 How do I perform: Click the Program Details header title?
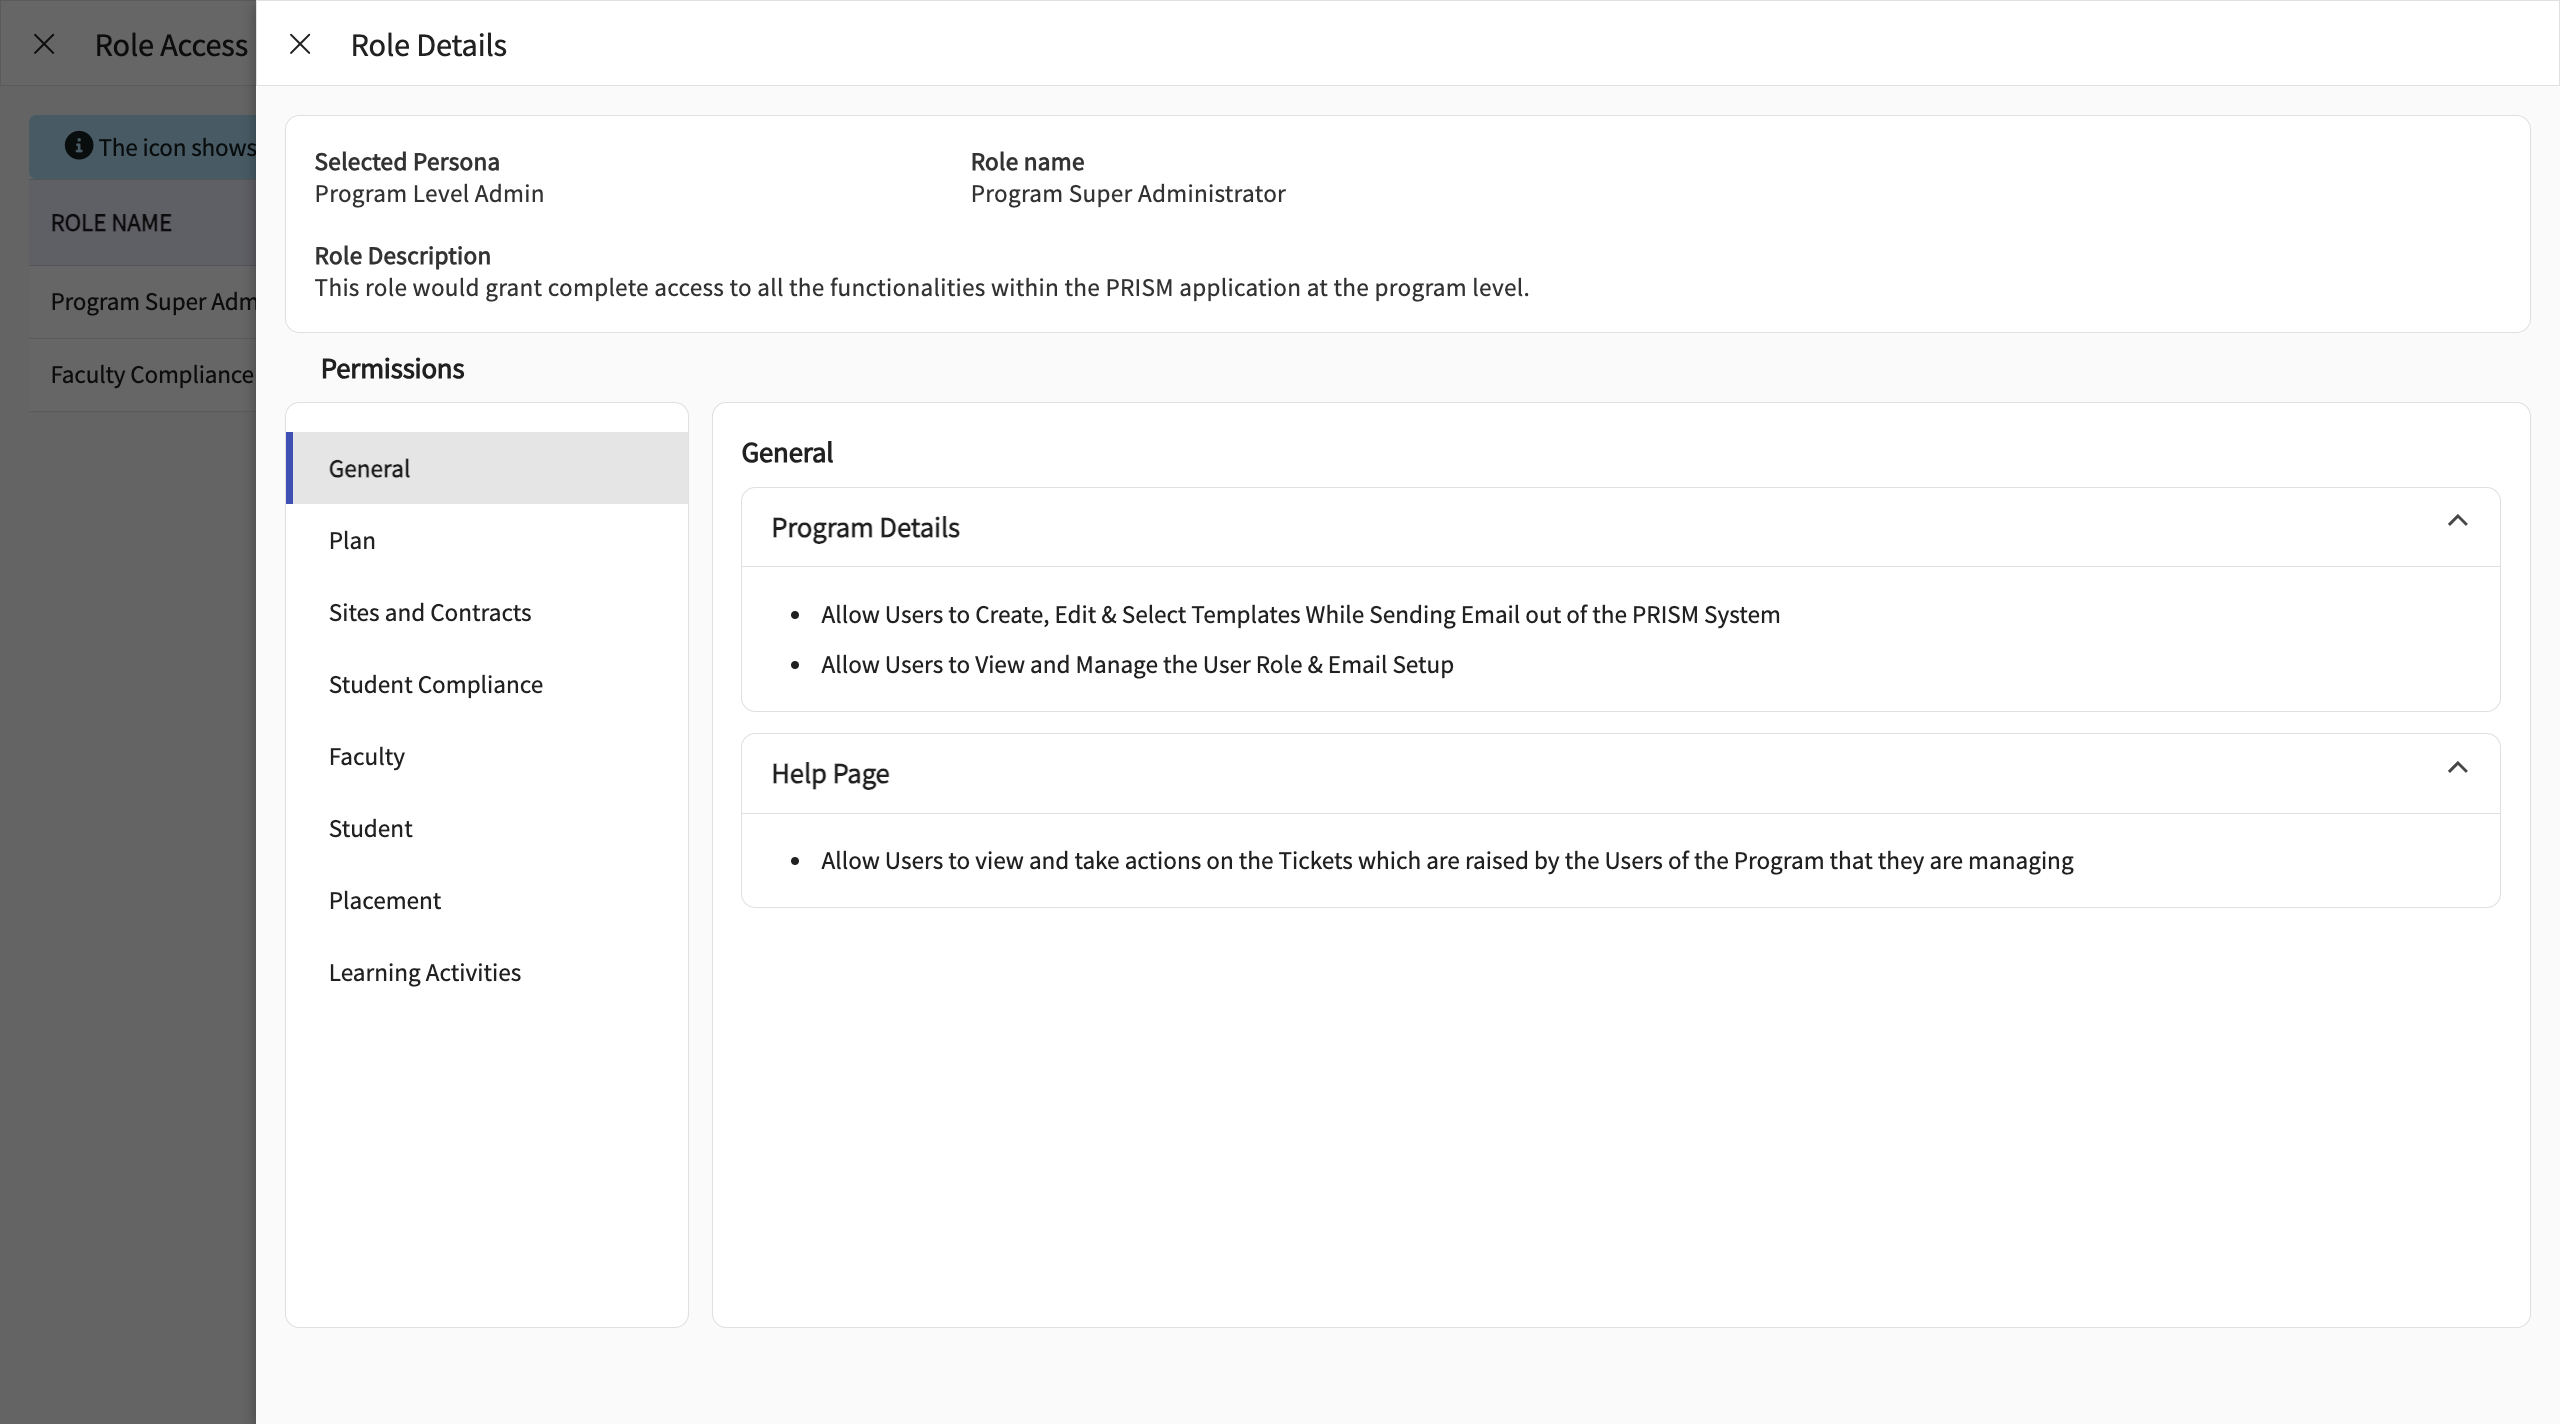(x=865, y=528)
